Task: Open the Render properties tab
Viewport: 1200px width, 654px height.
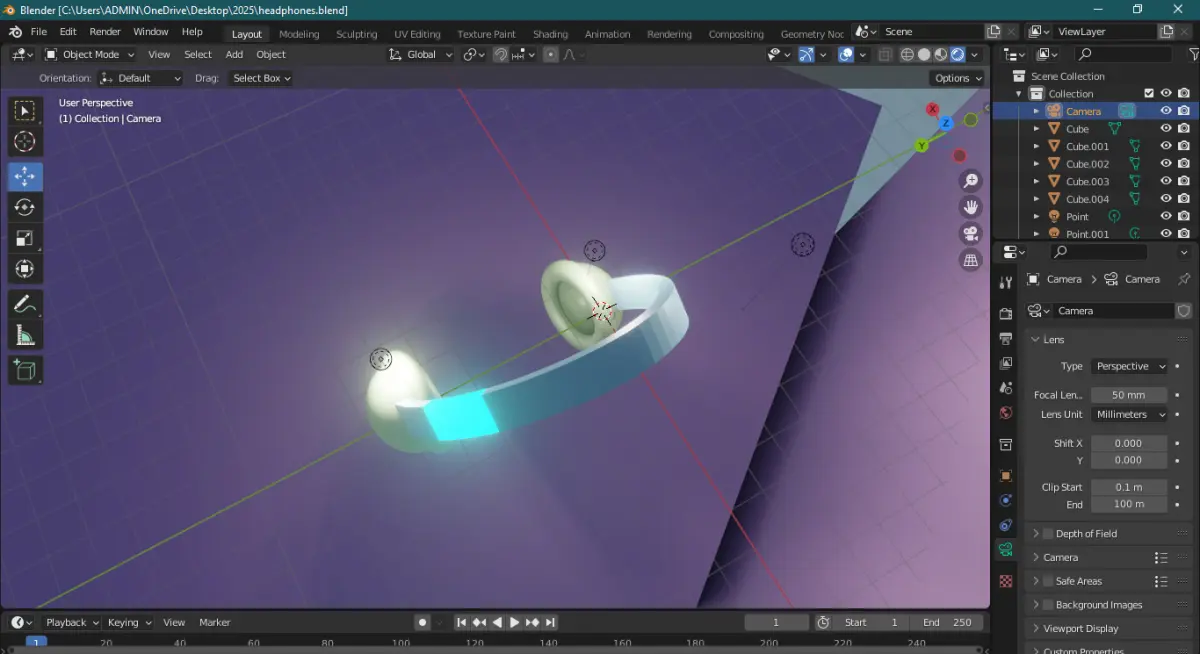Action: click(x=1006, y=313)
